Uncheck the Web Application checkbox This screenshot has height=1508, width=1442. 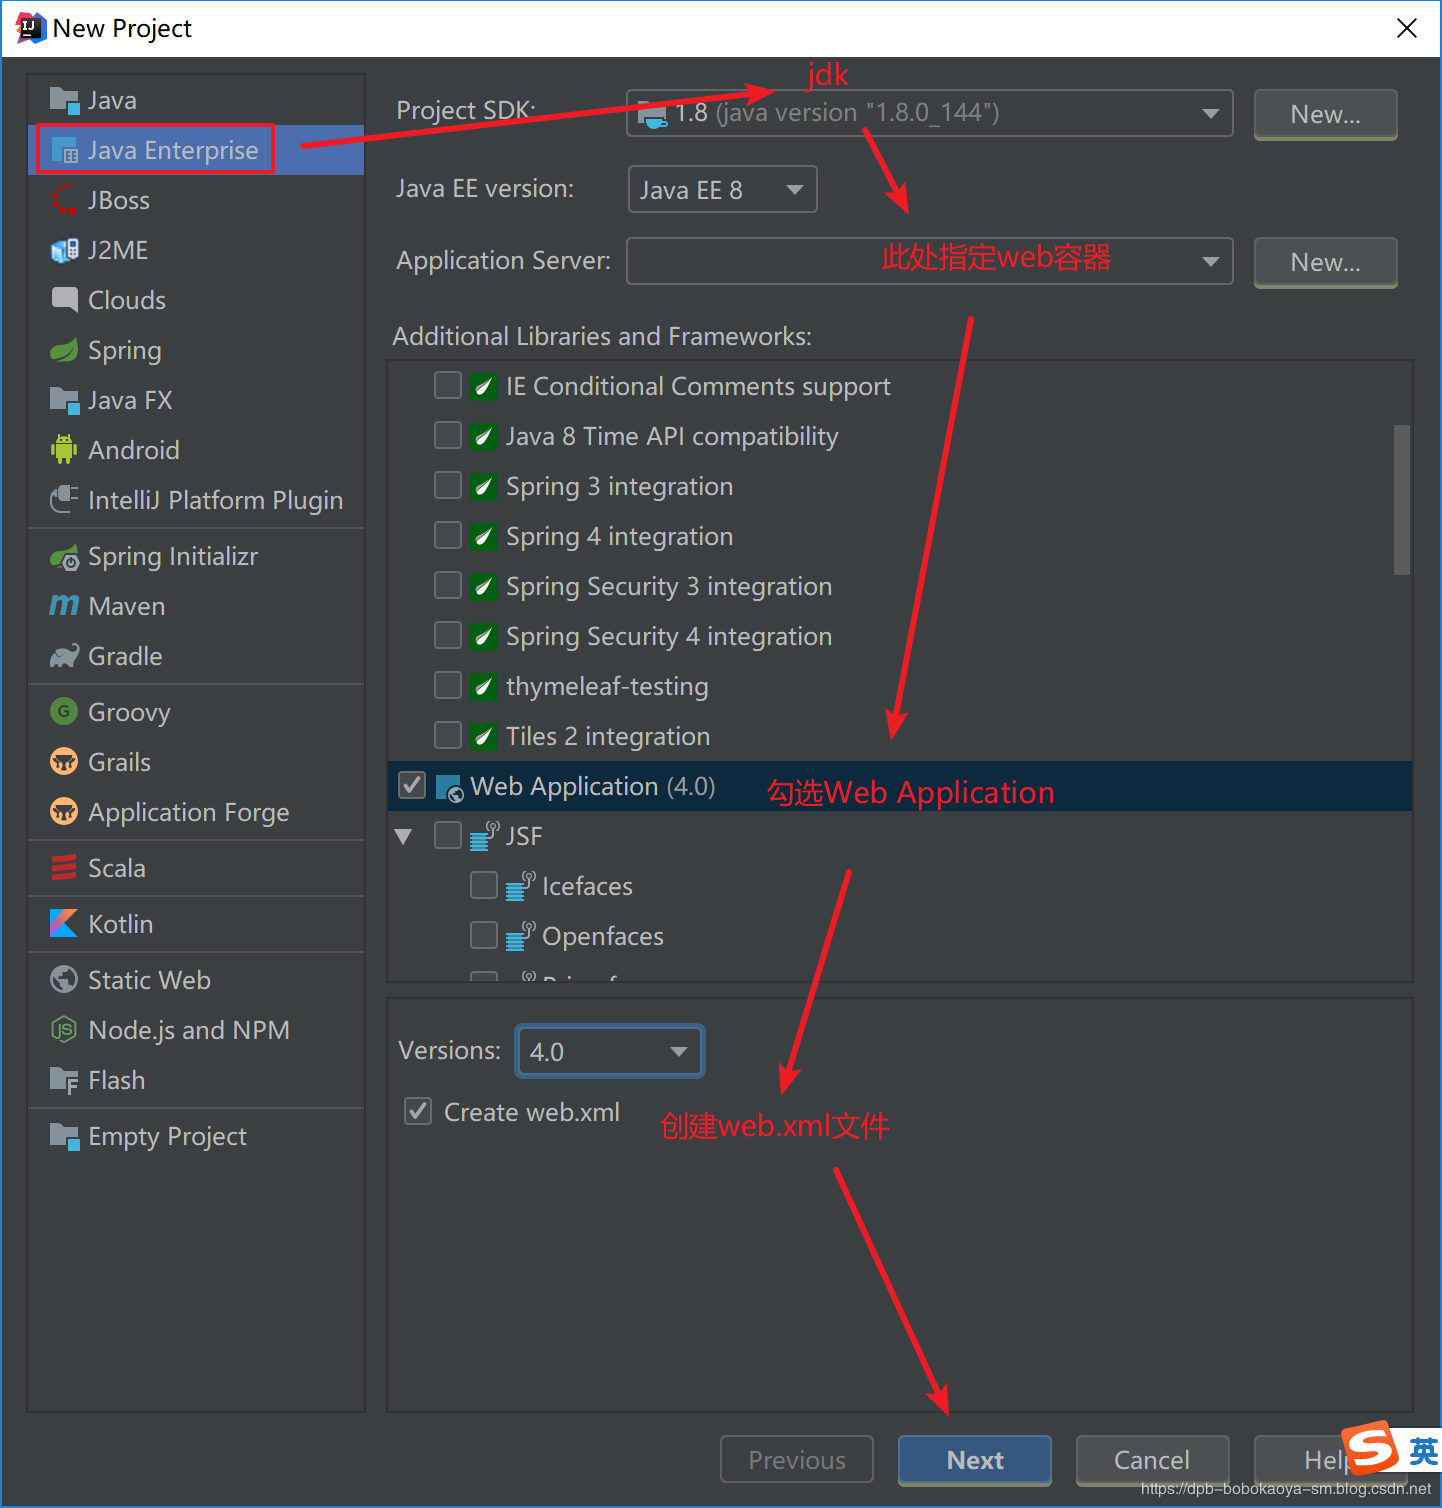coord(412,785)
